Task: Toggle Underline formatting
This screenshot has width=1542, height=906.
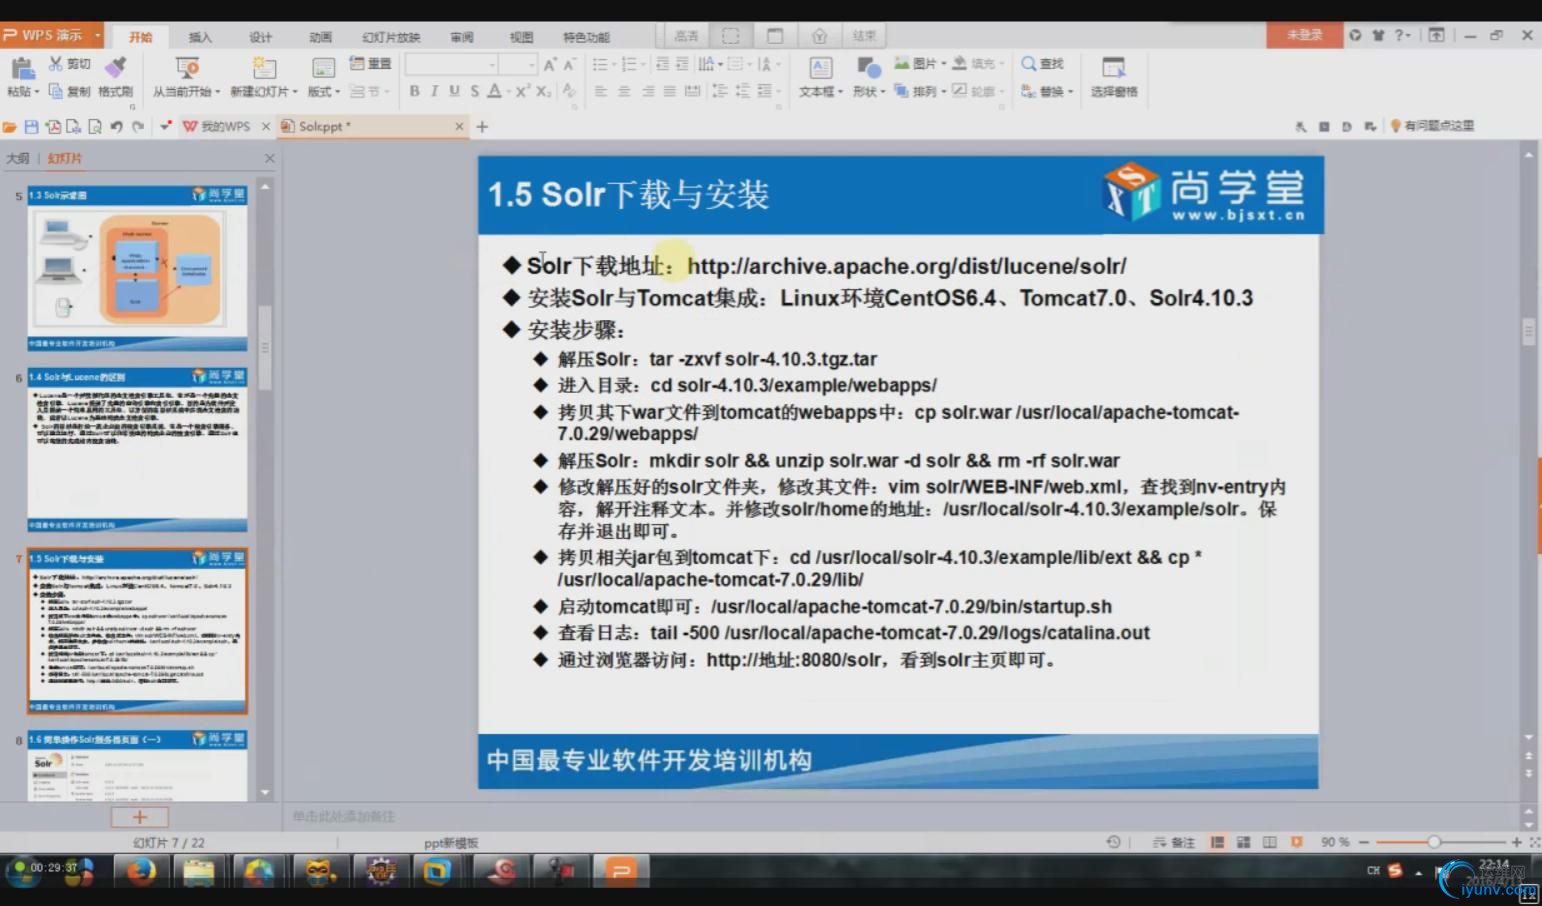Action: tap(454, 91)
